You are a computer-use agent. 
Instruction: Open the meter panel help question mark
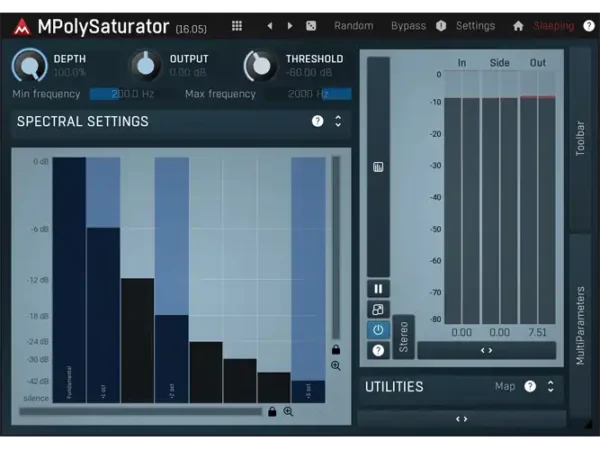(378, 350)
